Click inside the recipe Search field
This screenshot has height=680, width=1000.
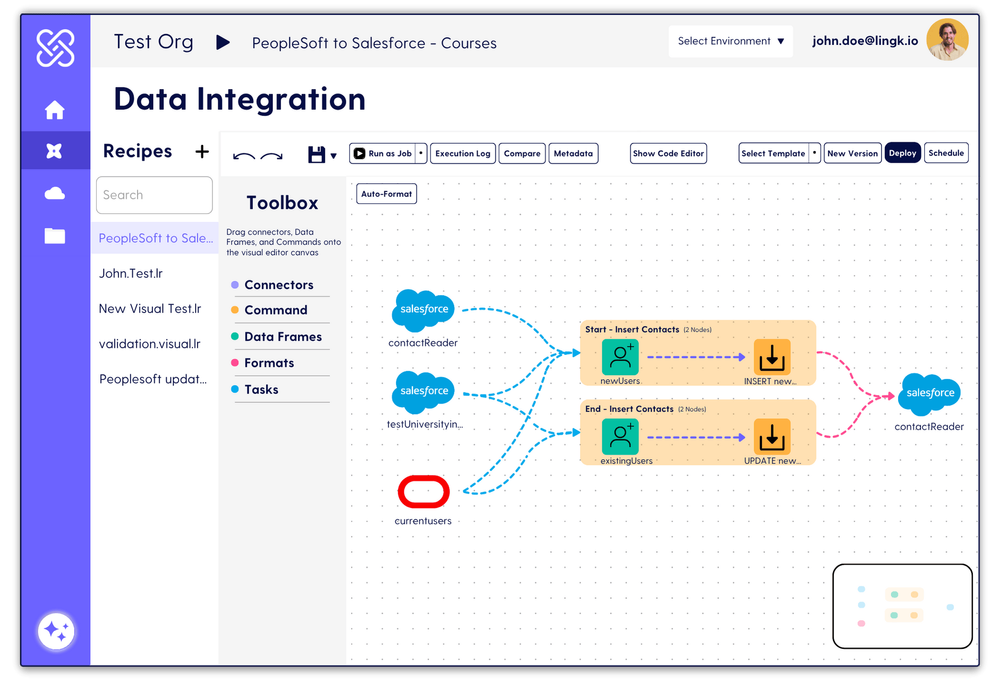154,195
